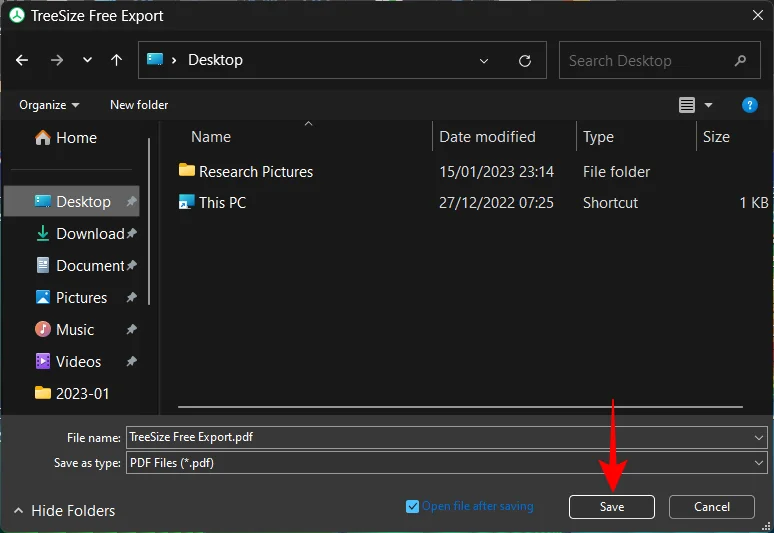Viewport: 774px width, 533px height.
Task: Open the Organize dropdown menu
Action: click(x=48, y=105)
